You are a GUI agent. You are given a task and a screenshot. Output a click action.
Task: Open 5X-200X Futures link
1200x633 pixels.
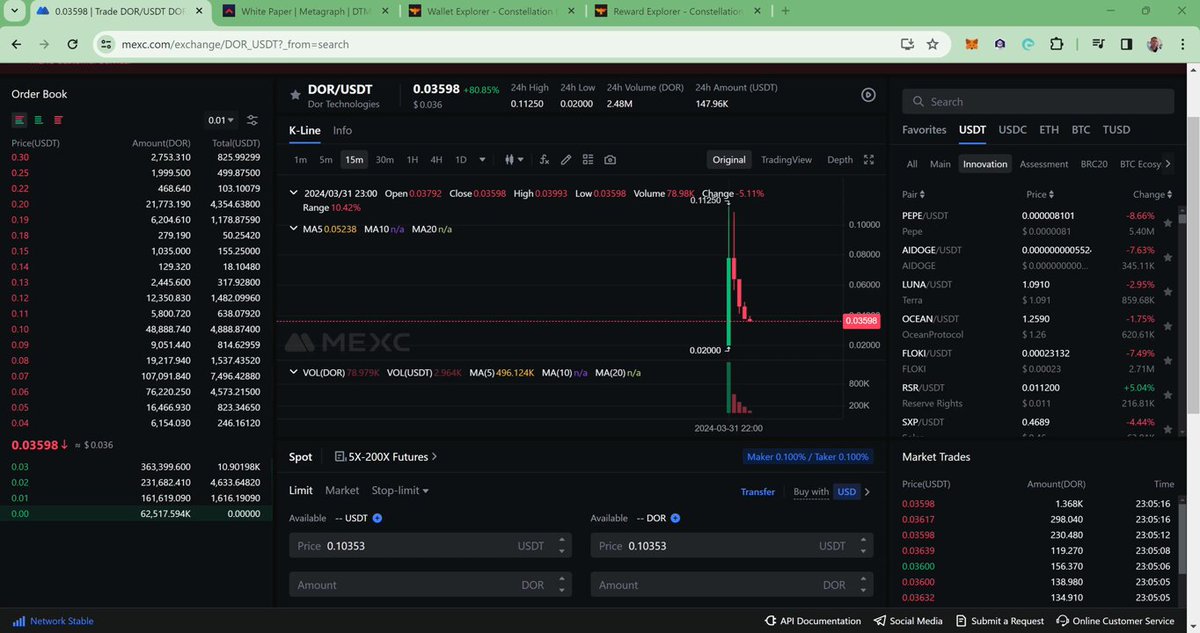386,457
